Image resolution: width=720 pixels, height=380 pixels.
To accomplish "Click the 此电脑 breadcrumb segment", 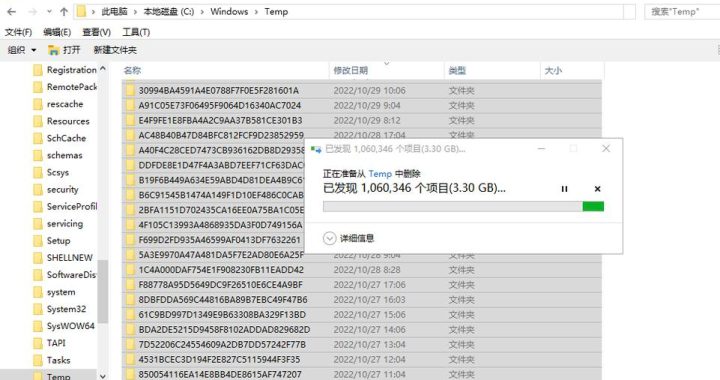I will [114, 12].
